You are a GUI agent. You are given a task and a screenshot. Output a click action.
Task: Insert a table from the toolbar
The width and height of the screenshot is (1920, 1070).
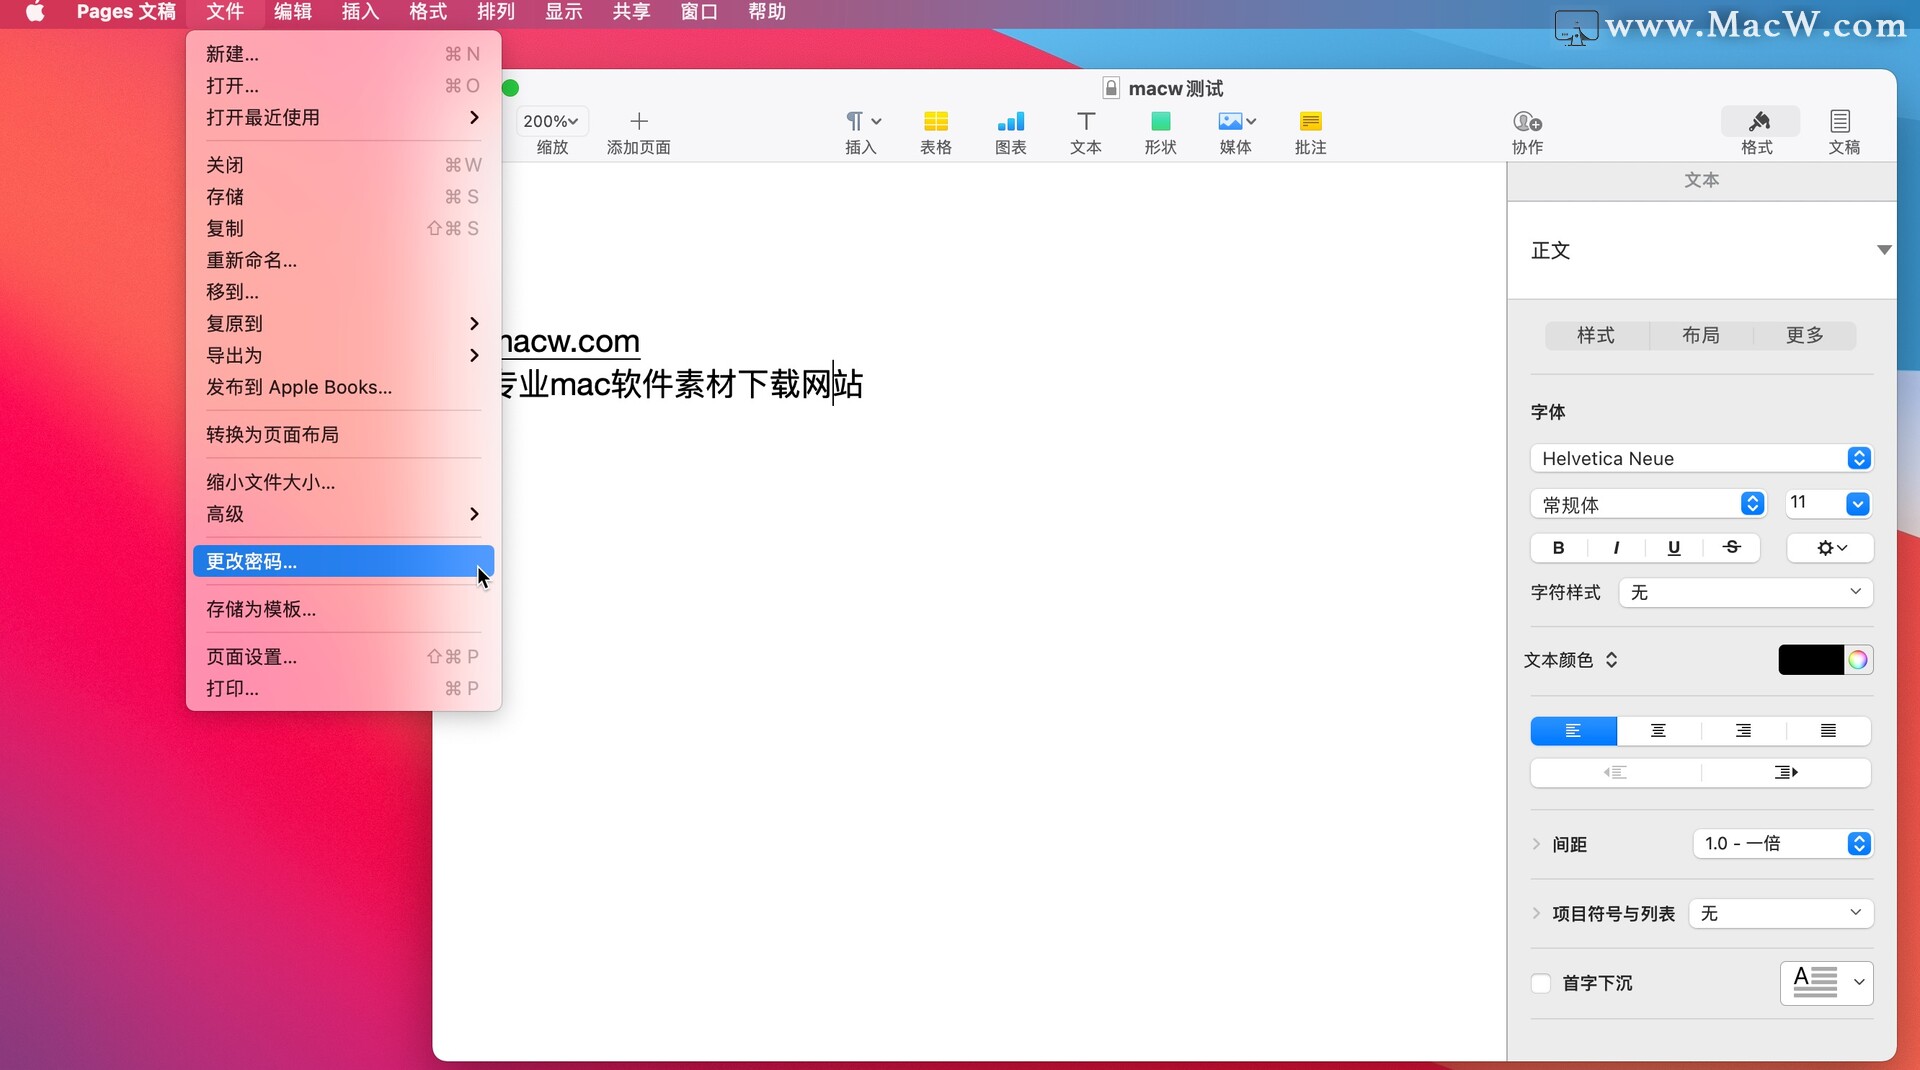click(x=936, y=131)
